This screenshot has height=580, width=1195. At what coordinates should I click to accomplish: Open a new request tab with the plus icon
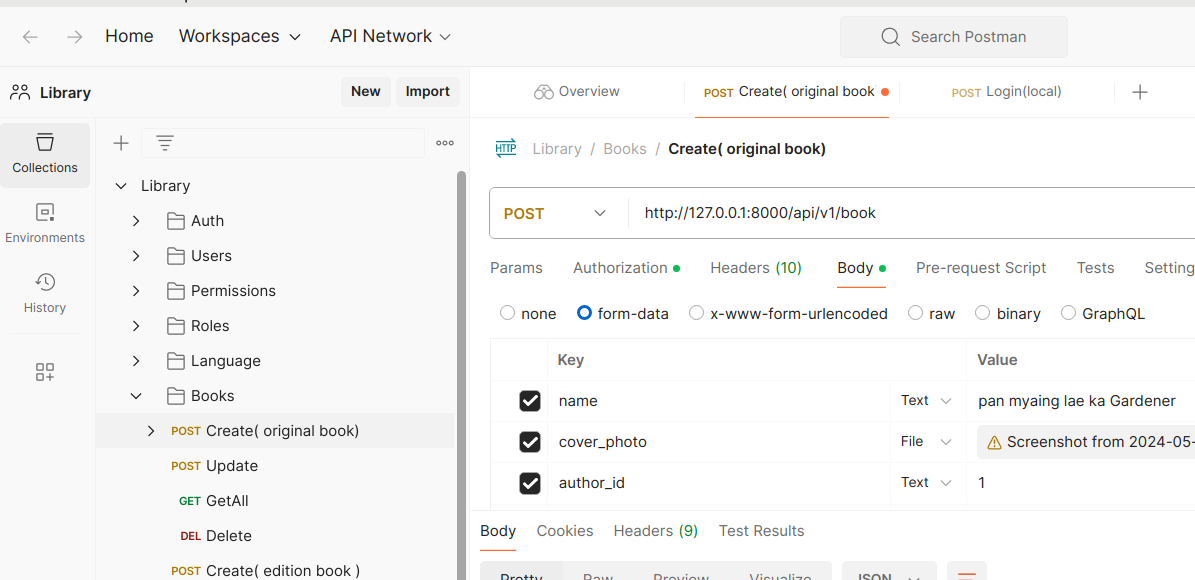pos(1140,92)
